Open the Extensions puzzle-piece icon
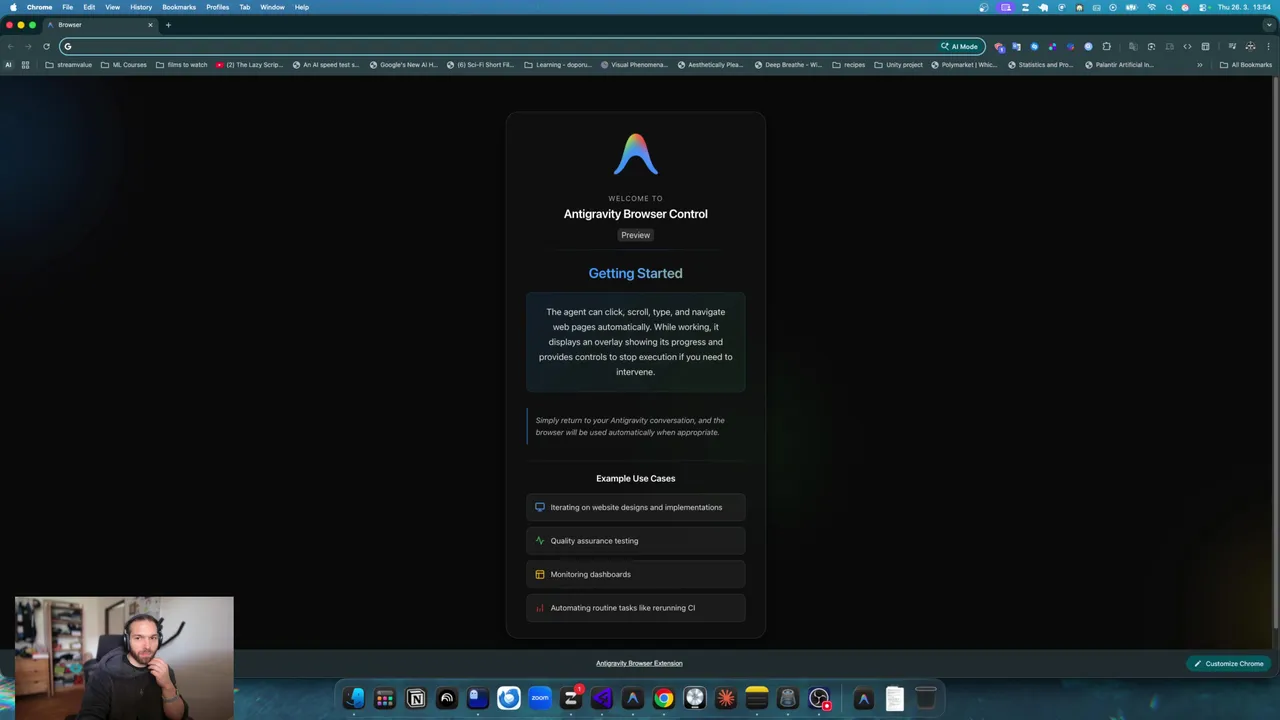Screen dimensions: 1280x720 point(1106,46)
